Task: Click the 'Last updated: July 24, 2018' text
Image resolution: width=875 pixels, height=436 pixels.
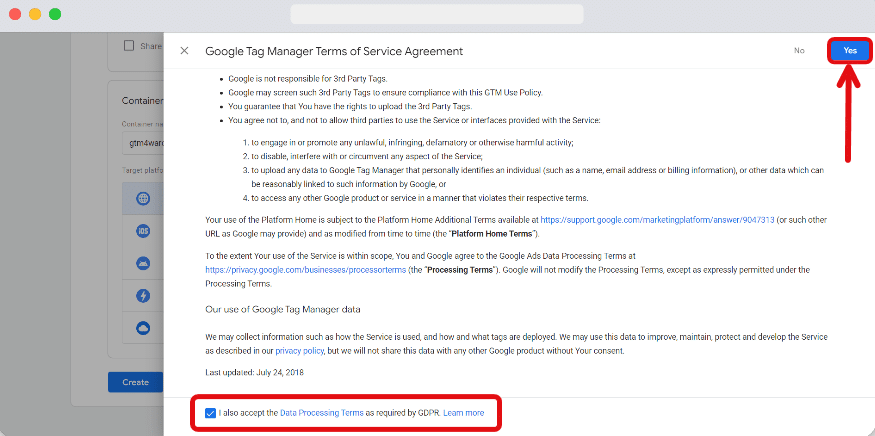Action: 254,372
